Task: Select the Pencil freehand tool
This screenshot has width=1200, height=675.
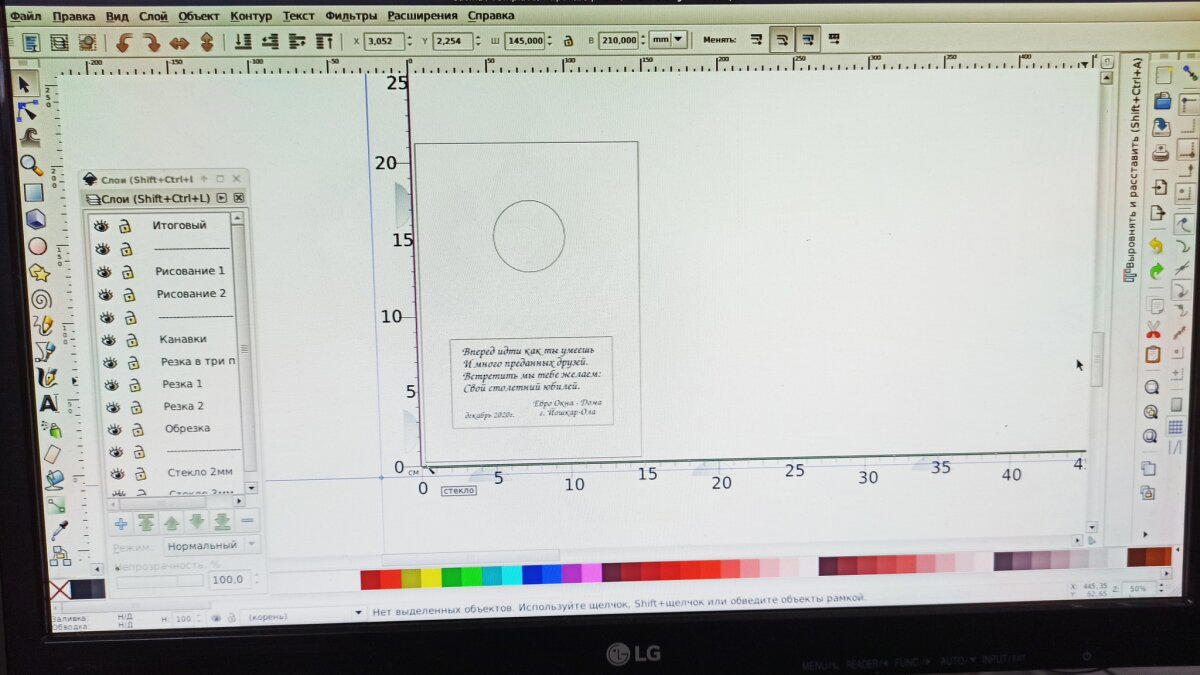Action: (x=43, y=325)
